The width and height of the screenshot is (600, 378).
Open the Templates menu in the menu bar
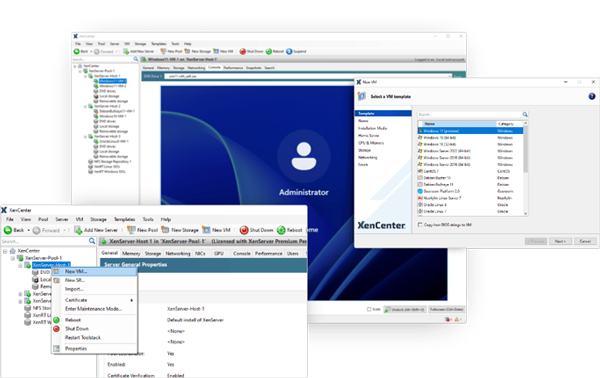[x=124, y=219]
